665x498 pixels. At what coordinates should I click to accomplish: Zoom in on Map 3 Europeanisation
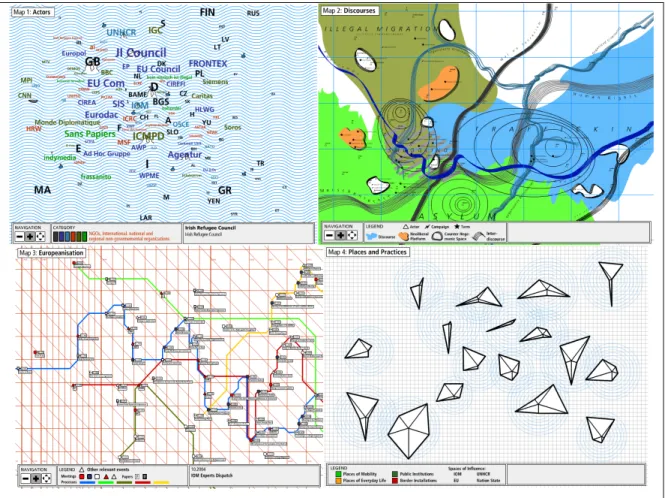pos(36,478)
